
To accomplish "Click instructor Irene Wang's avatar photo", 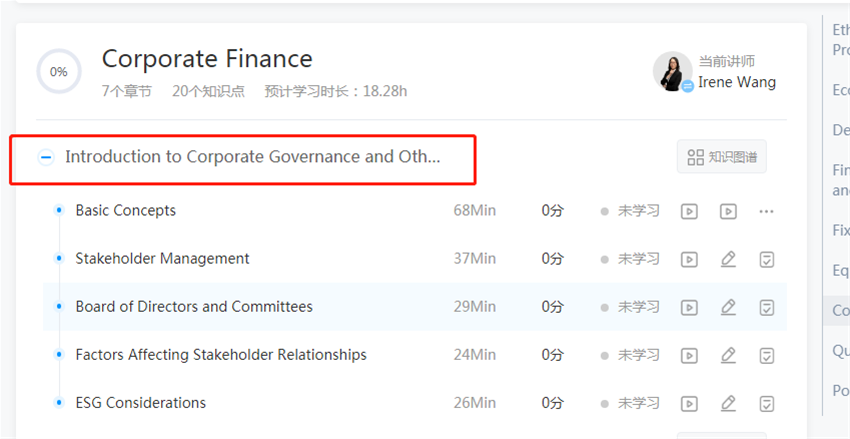I will click(672, 71).
